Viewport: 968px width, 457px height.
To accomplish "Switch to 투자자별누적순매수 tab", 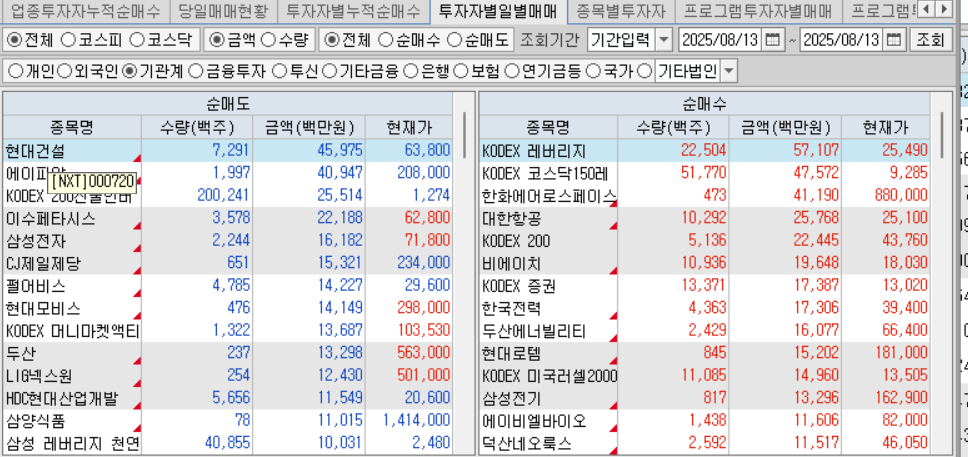I will click(x=354, y=10).
